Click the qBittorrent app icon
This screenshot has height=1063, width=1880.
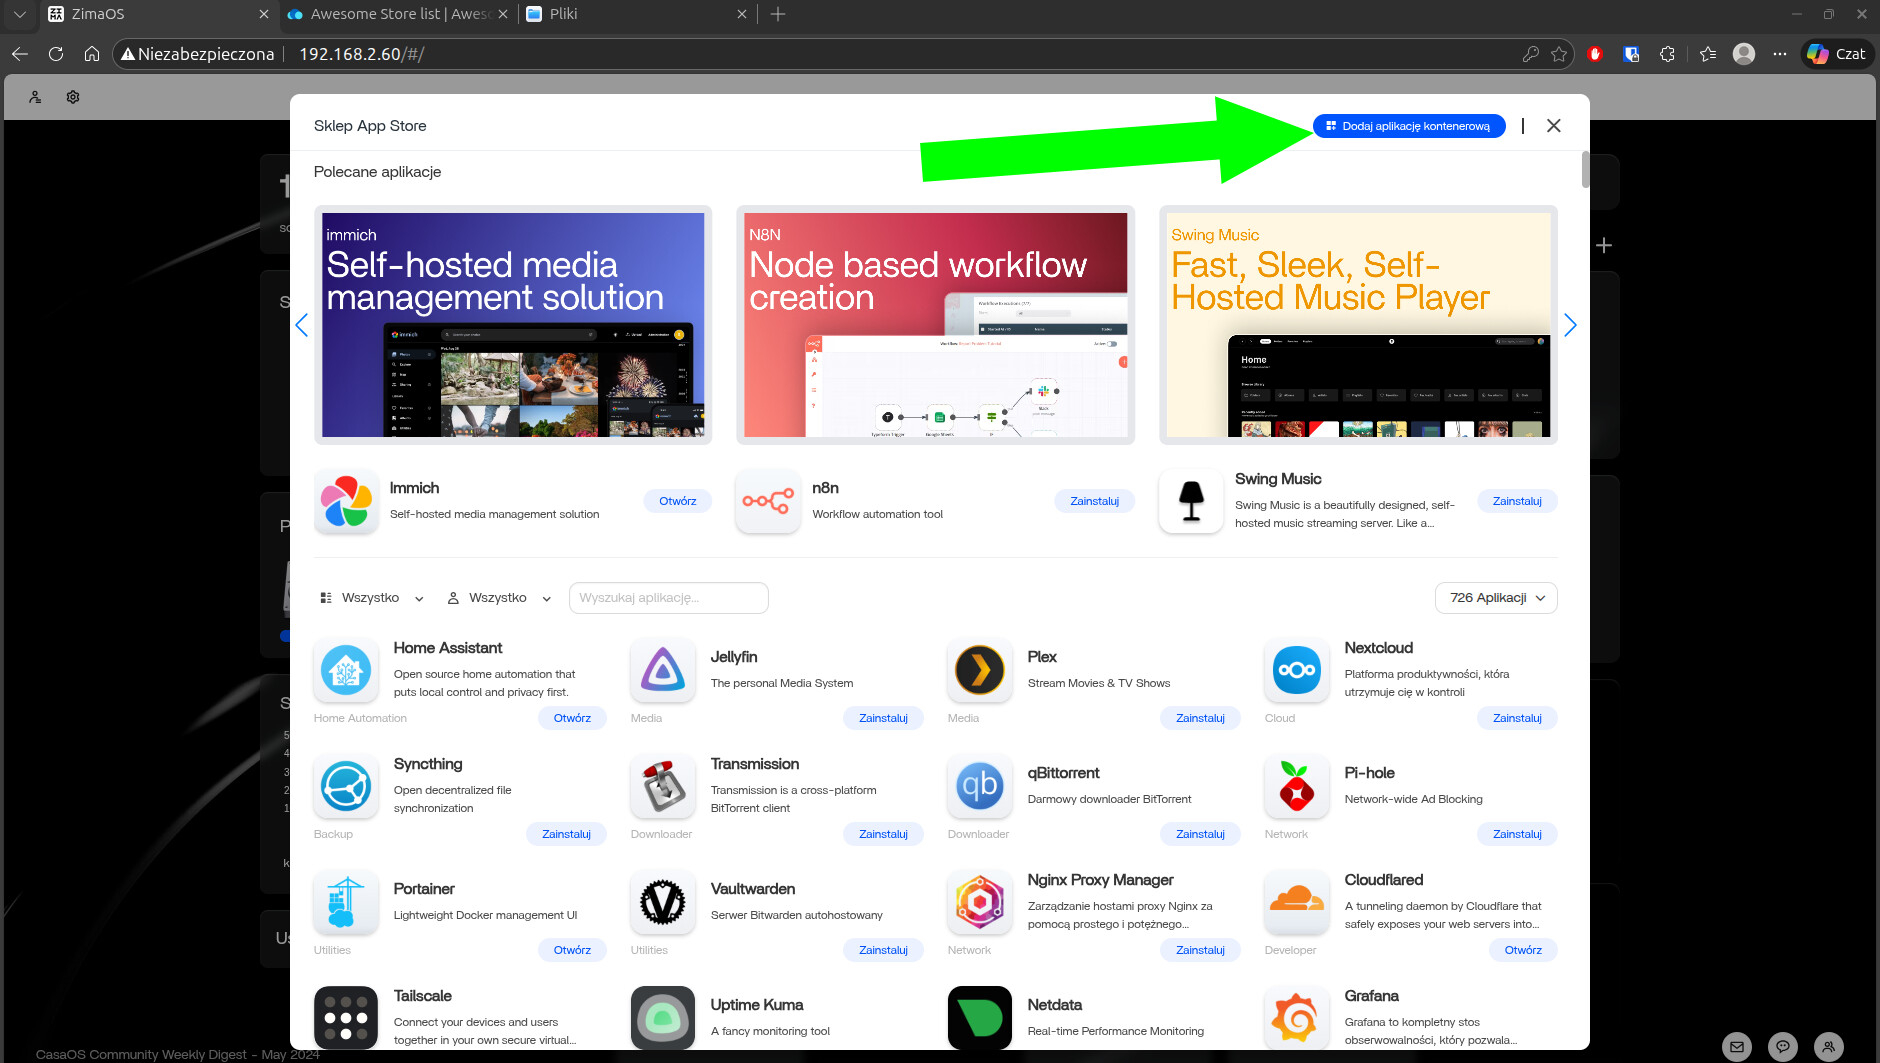point(980,786)
